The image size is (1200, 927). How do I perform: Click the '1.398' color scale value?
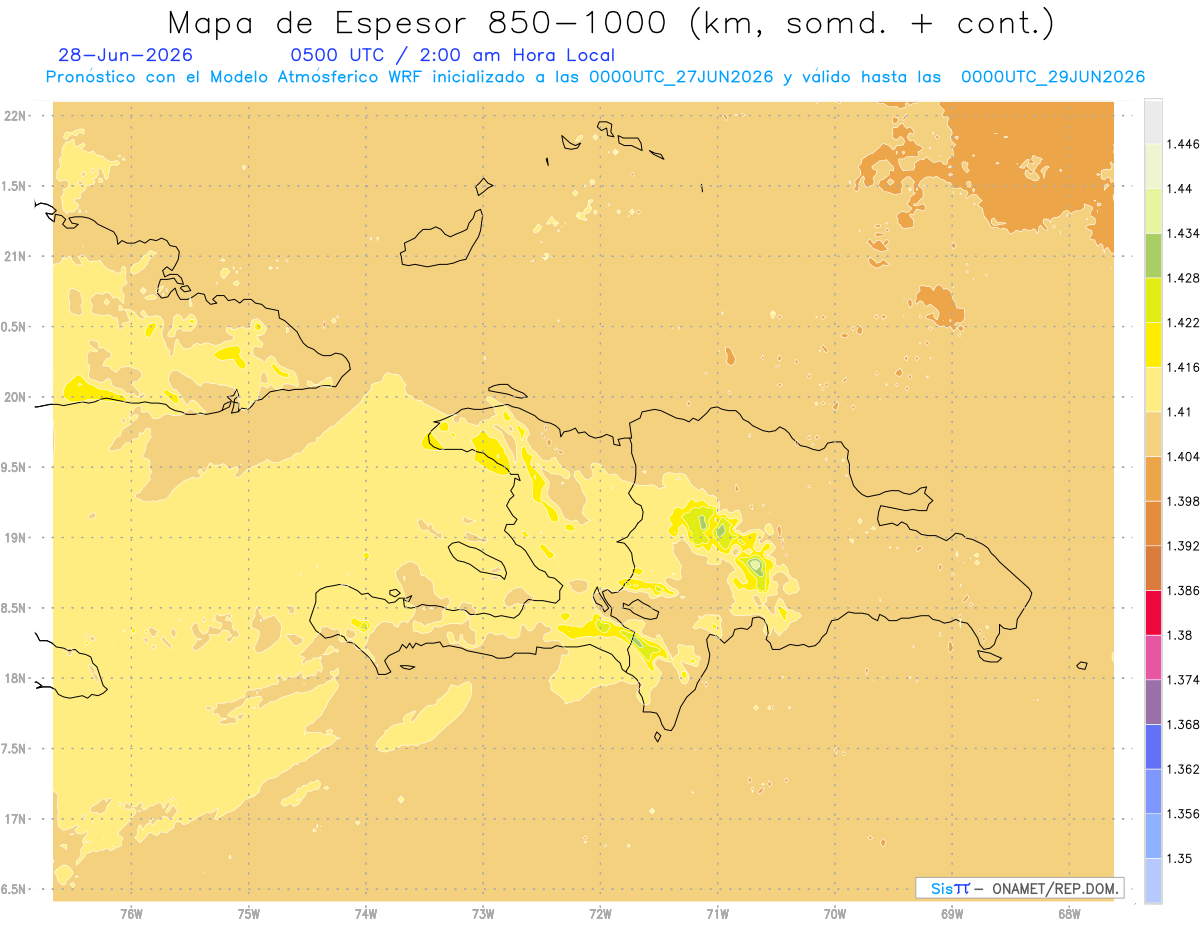(x=1183, y=501)
